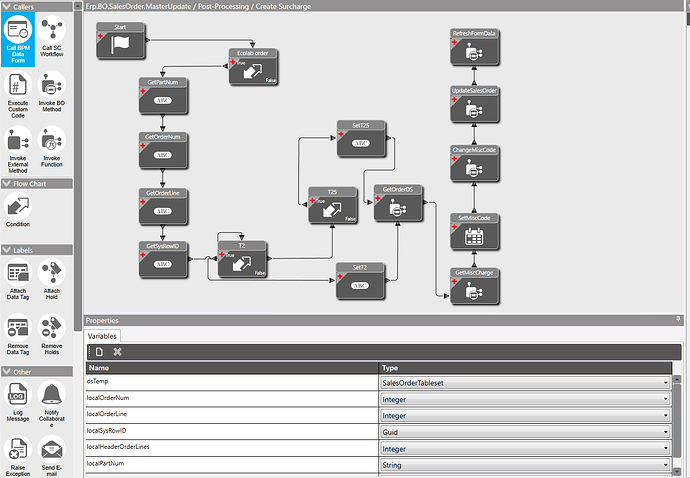Choose the Log Message tool
690x478 pixels.
pyautogui.click(x=18, y=401)
